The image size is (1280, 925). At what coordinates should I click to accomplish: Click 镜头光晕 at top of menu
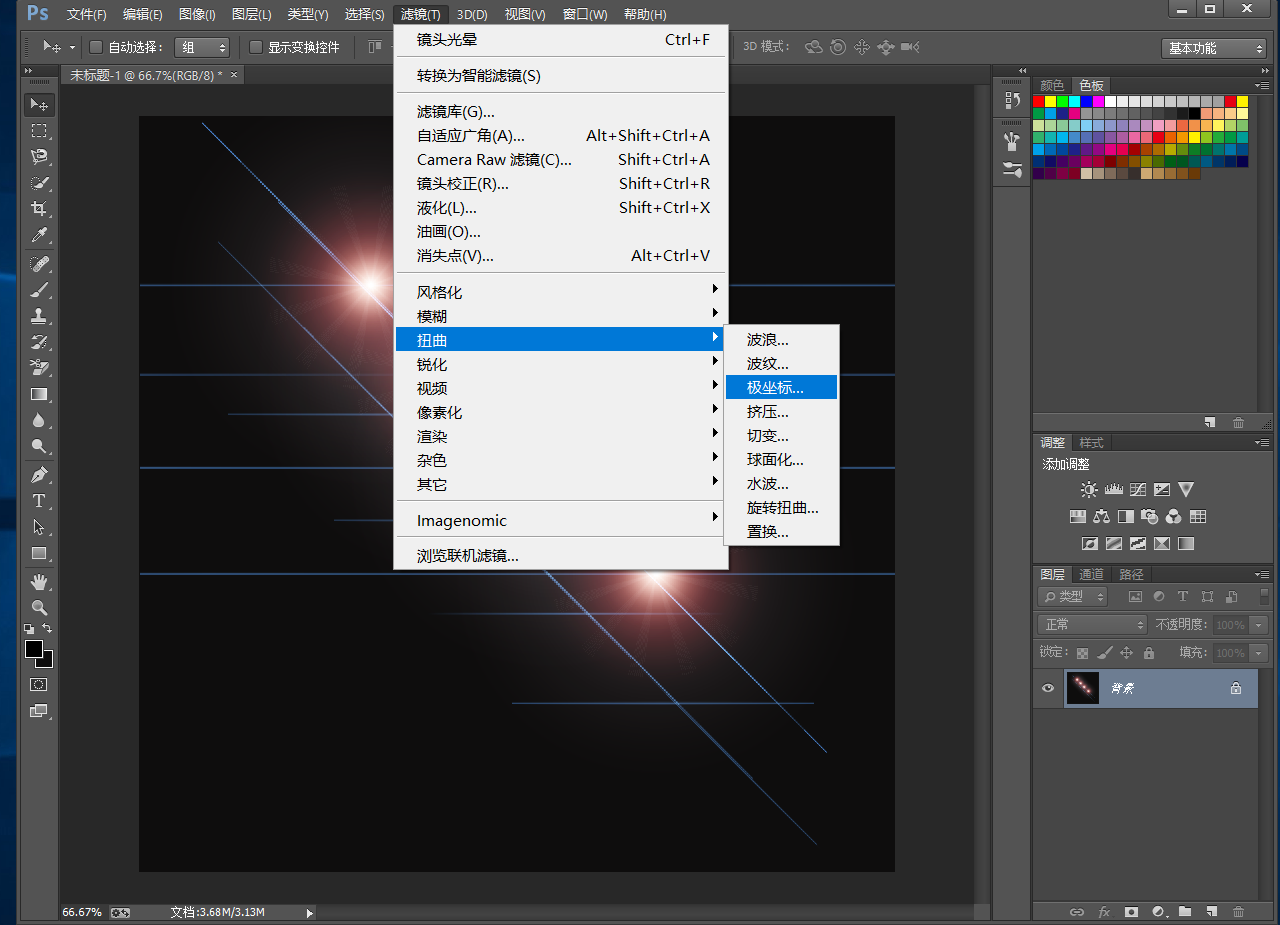click(x=561, y=40)
